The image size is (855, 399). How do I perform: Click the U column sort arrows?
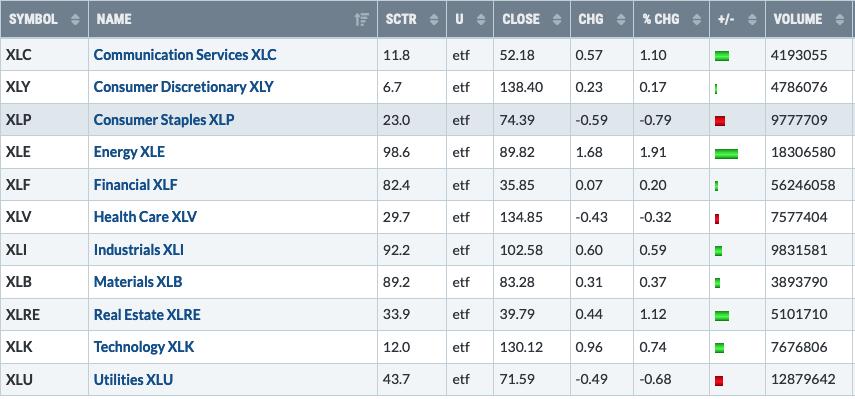pos(481,20)
